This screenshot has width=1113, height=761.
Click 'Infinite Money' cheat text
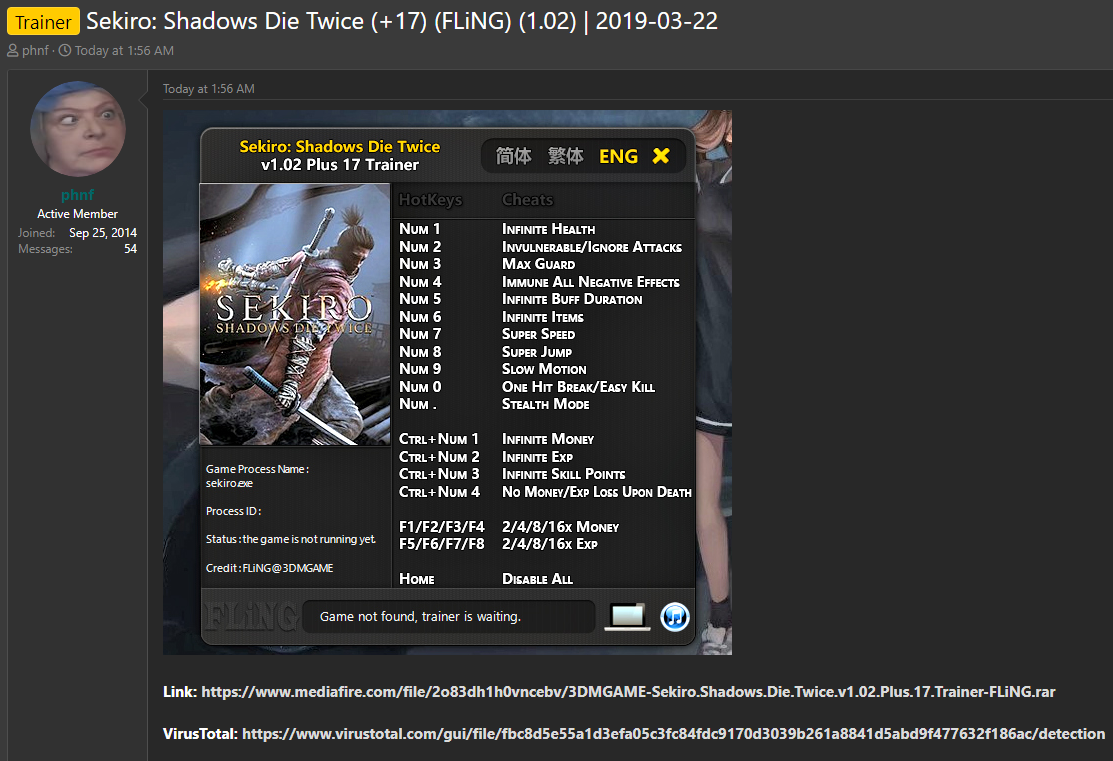pos(548,439)
